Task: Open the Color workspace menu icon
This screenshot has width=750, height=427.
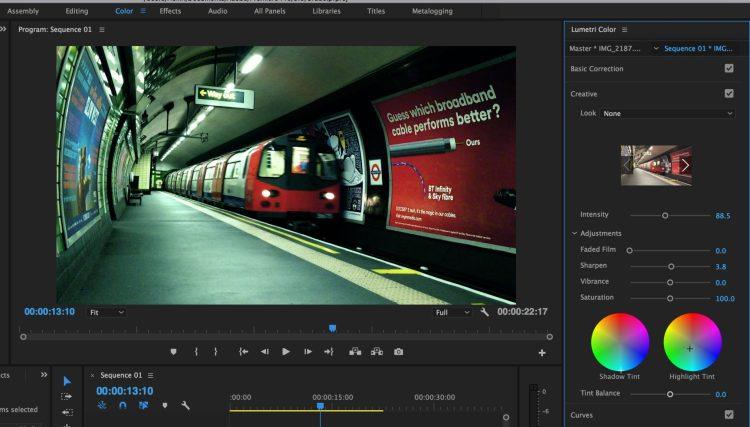Action: tap(143, 11)
